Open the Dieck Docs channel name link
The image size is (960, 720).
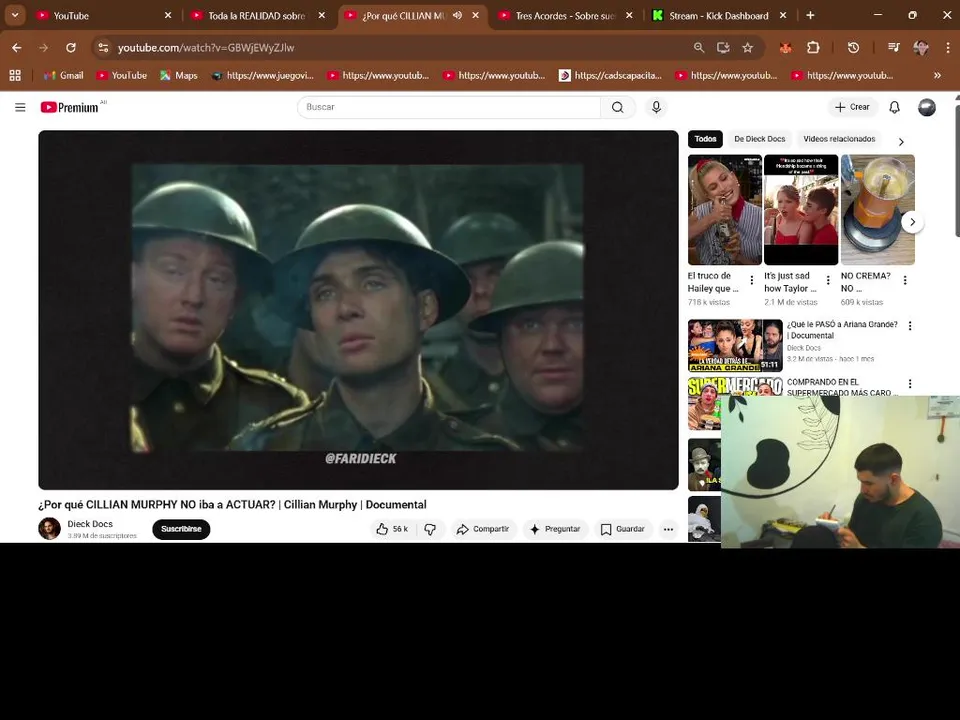point(90,524)
